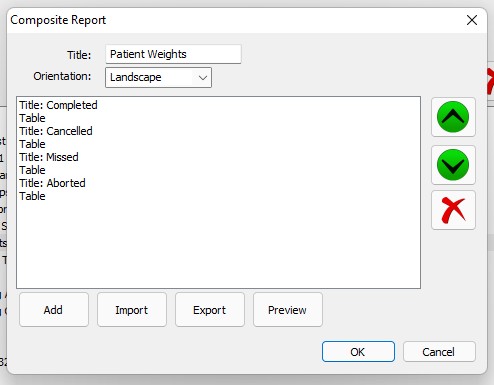The height and width of the screenshot is (385, 494).
Task: Select the Table row under Title: Aborted
Action: click(x=218, y=196)
